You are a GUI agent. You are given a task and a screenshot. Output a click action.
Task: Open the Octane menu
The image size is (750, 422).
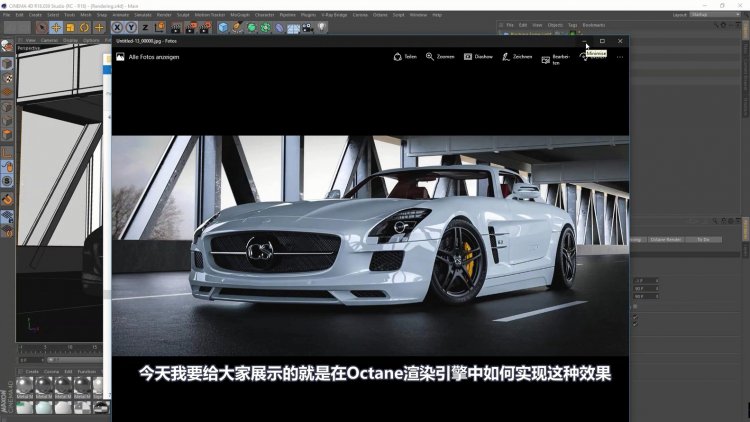380,15
